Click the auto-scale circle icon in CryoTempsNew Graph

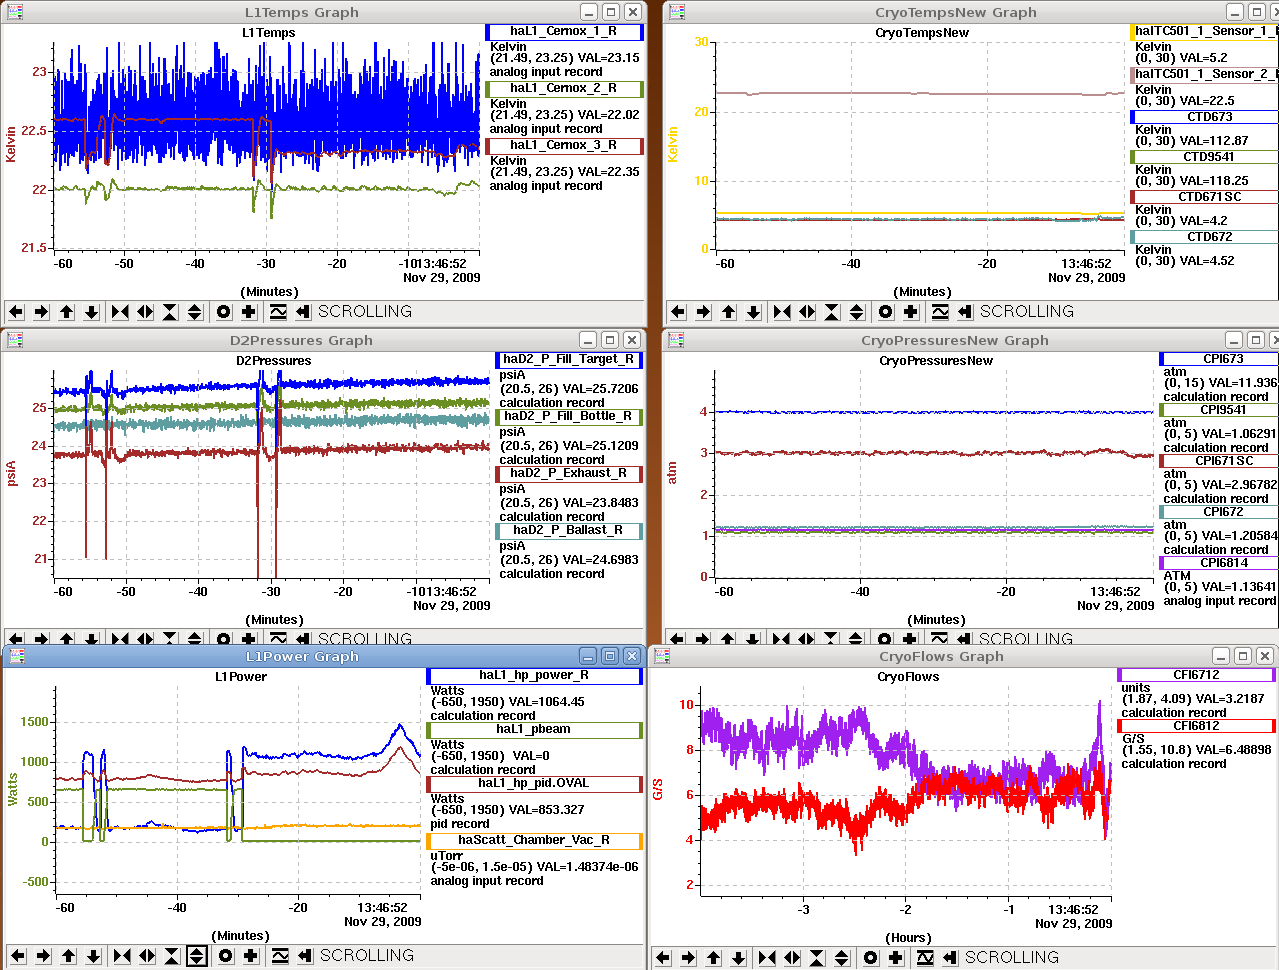[x=886, y=312]
